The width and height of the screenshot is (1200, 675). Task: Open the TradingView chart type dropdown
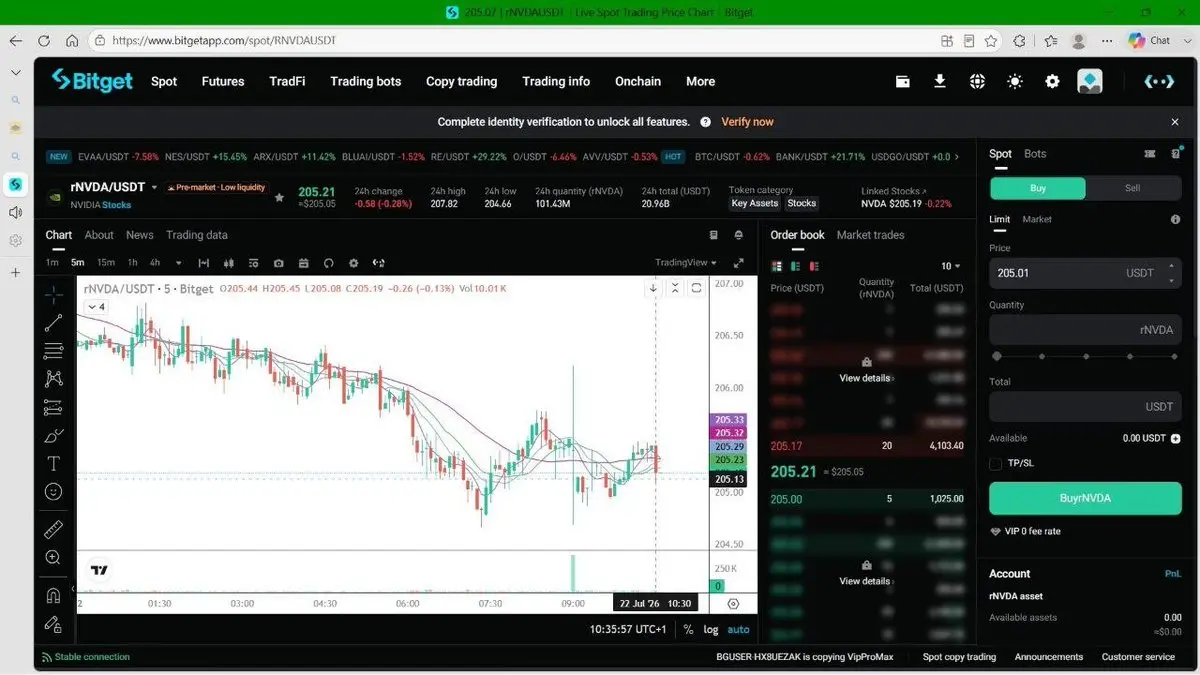click(x=686, y=263)
